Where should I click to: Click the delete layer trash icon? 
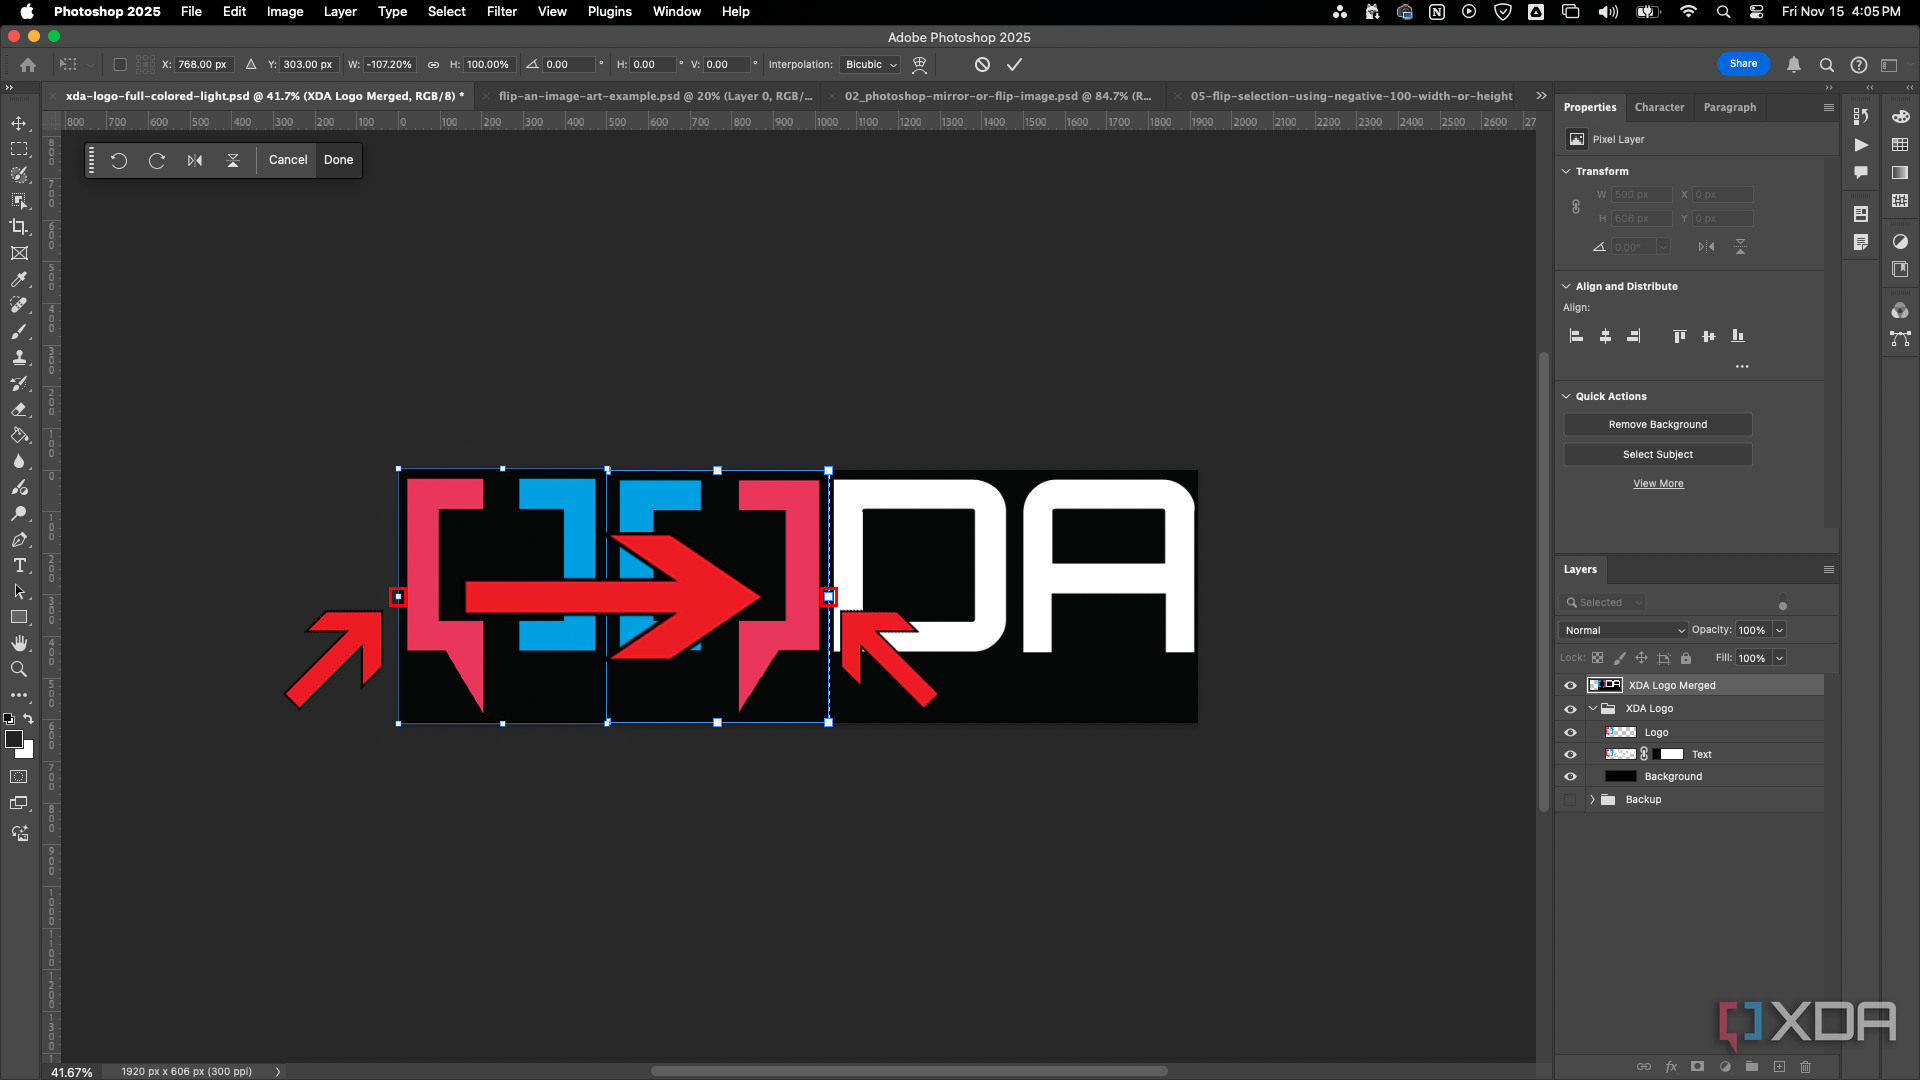pos(1806,1067)
